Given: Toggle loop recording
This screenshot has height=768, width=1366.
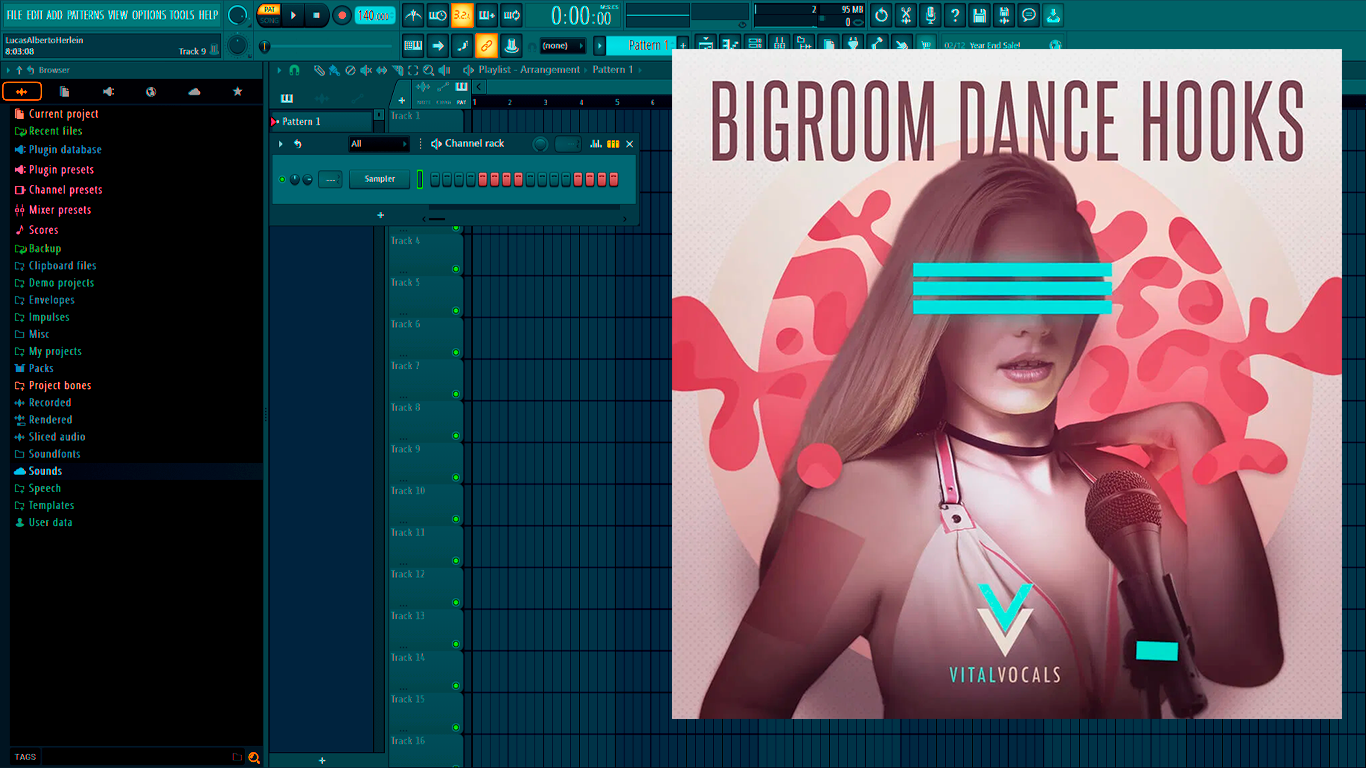Looking at the screenshot, I should coord(511,15).
